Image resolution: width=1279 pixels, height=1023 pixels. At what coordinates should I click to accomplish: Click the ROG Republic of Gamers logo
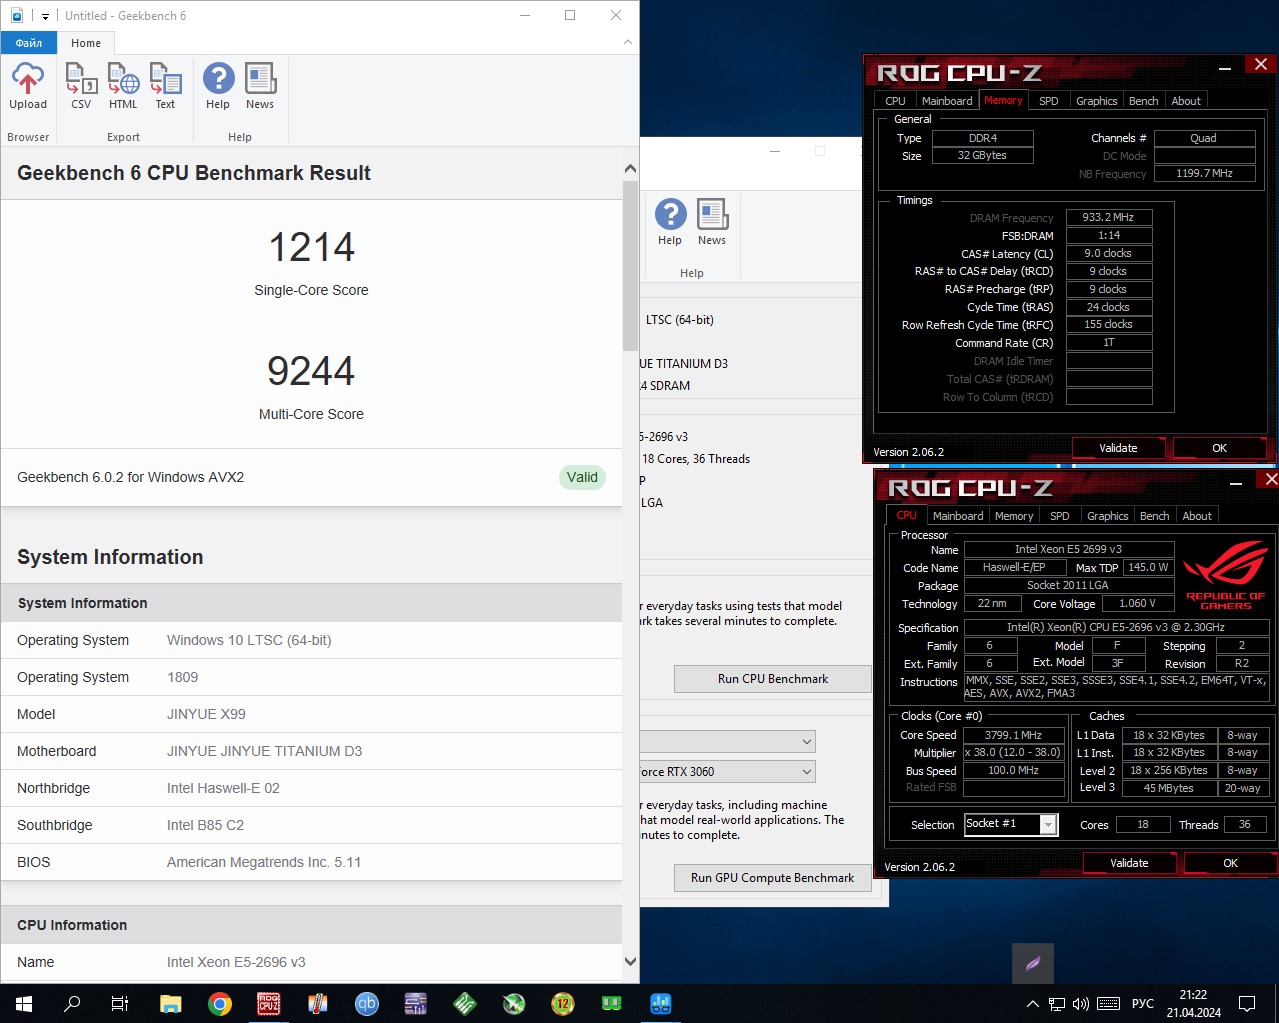tap(1226, 575)
